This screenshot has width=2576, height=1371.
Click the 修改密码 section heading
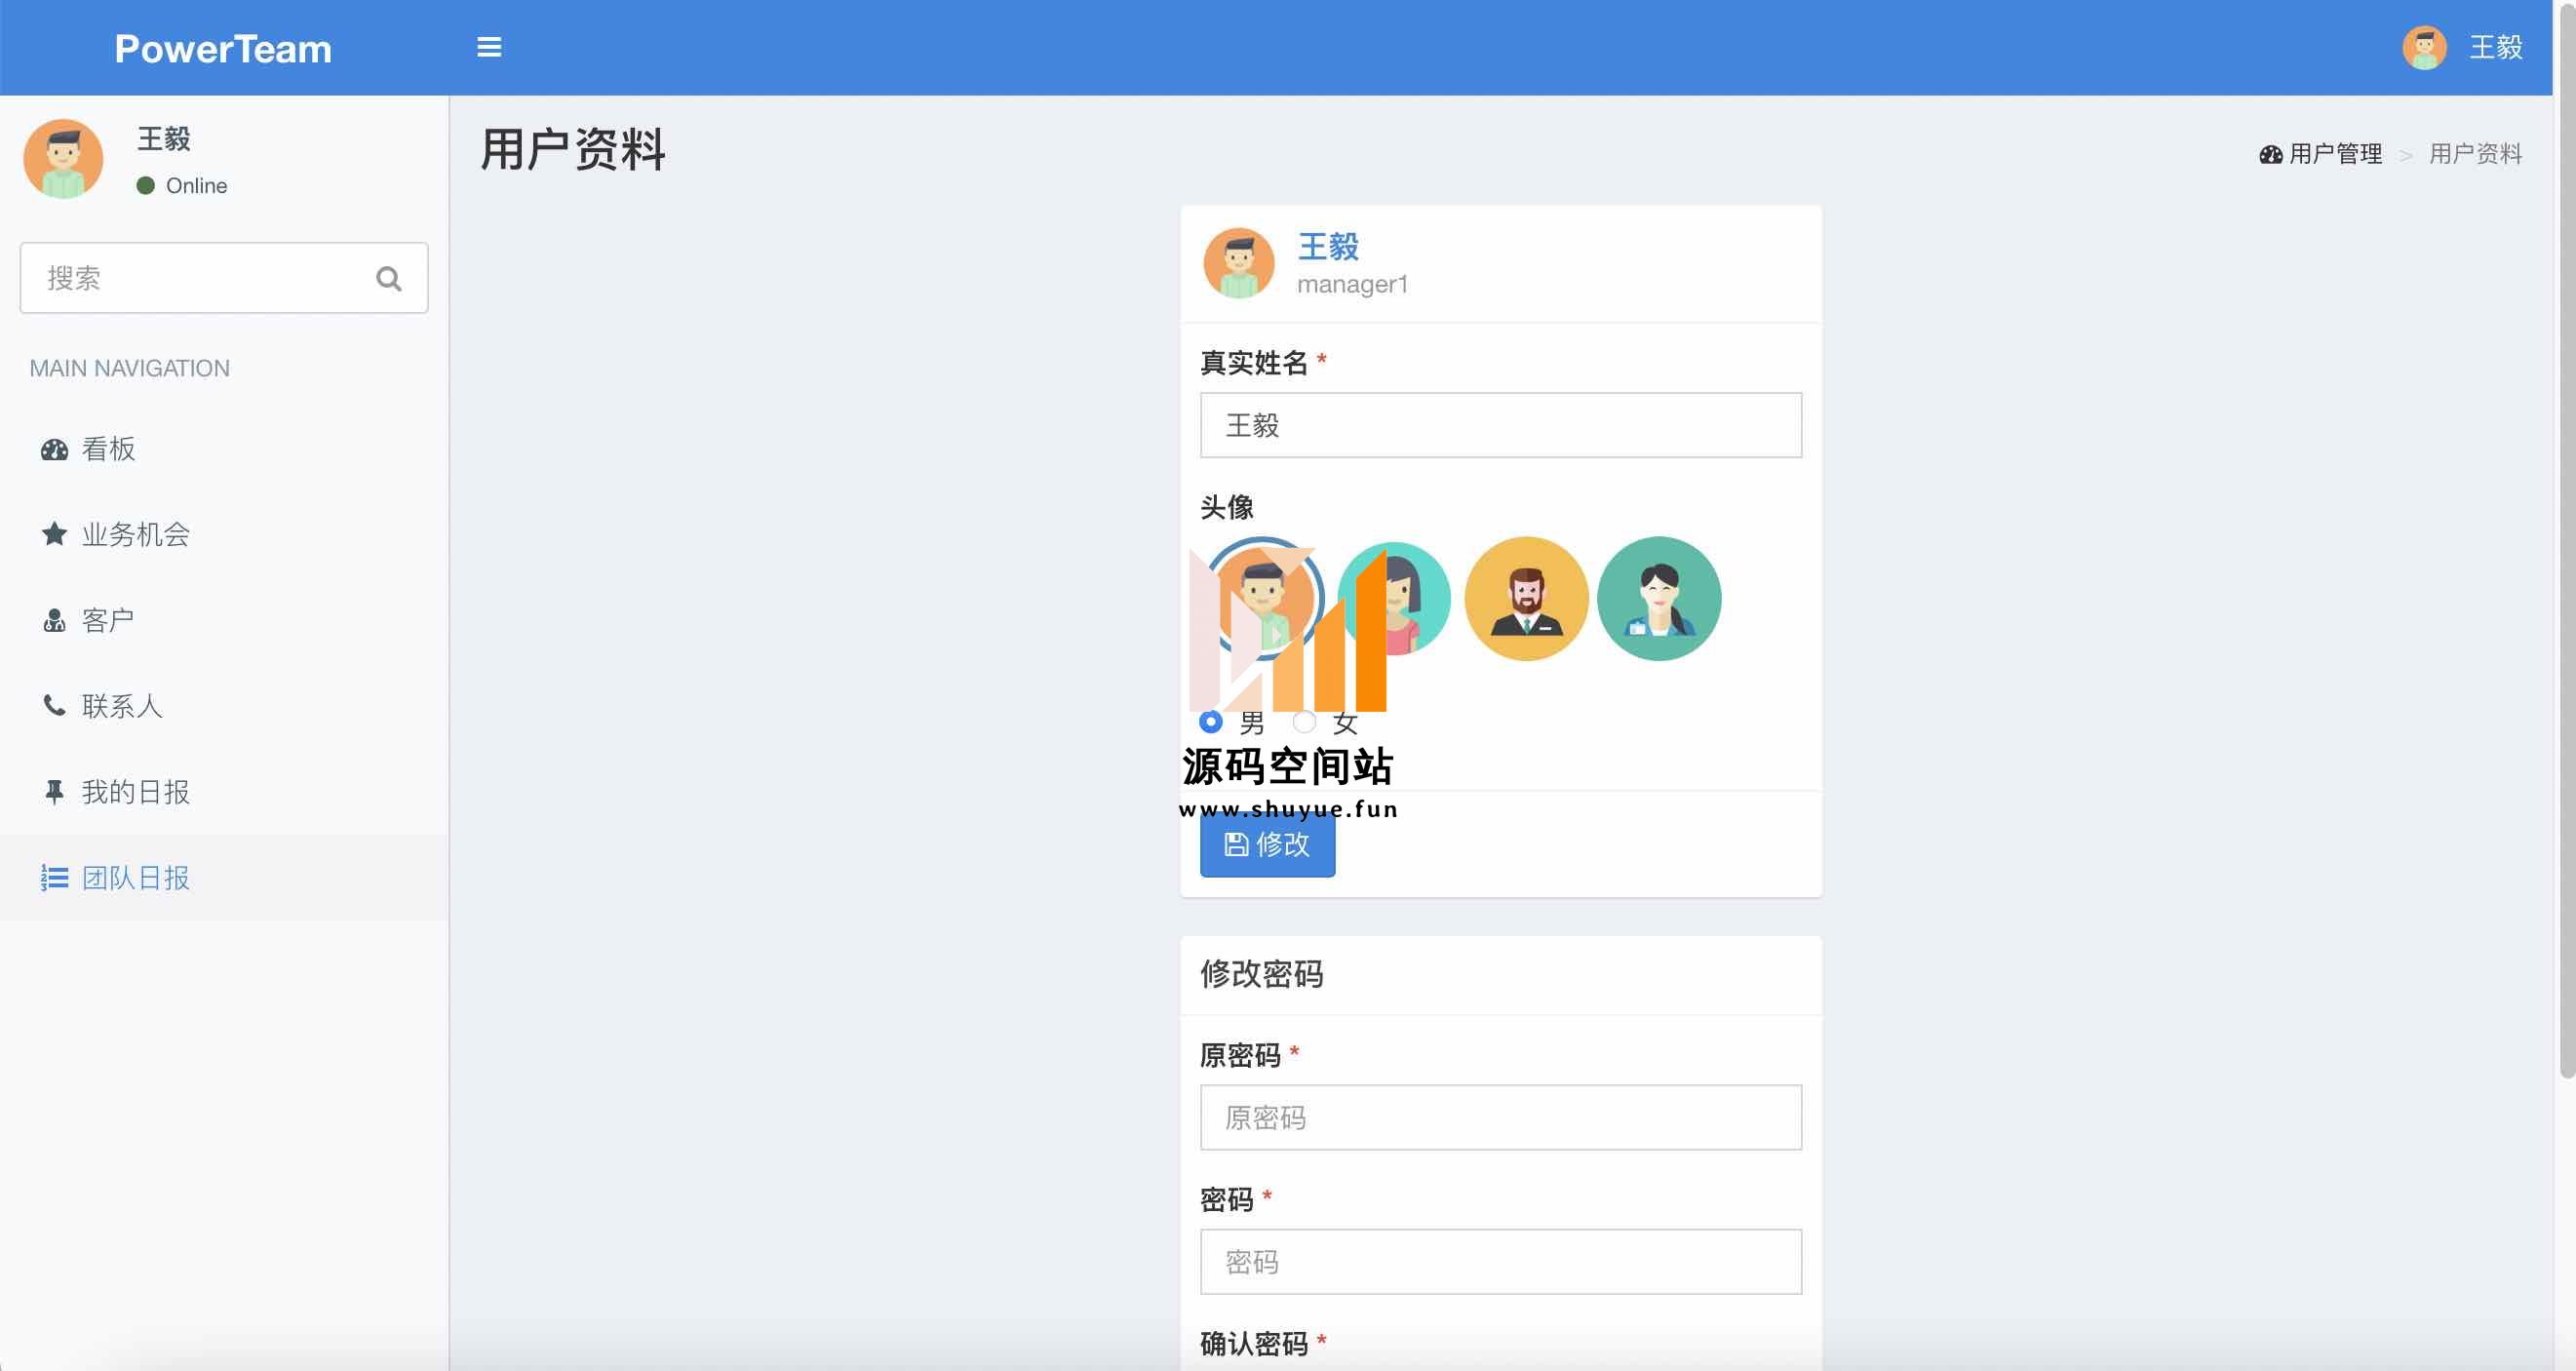pyautogui.click(x=1261, y=974)
